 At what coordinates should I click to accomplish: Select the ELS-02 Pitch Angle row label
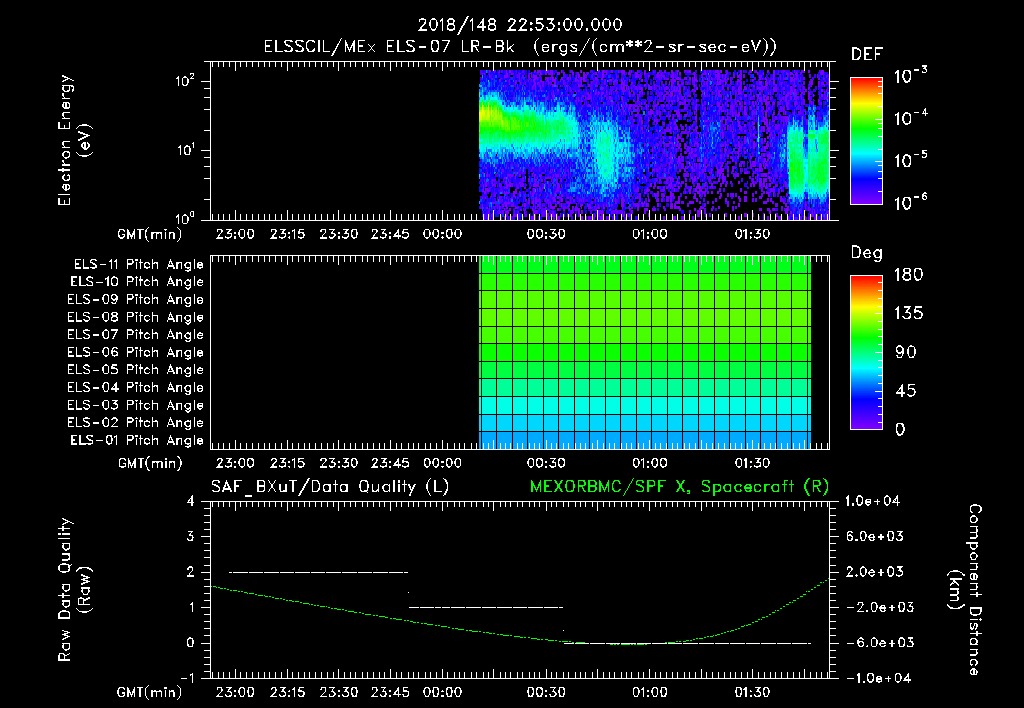click(135, 423)
